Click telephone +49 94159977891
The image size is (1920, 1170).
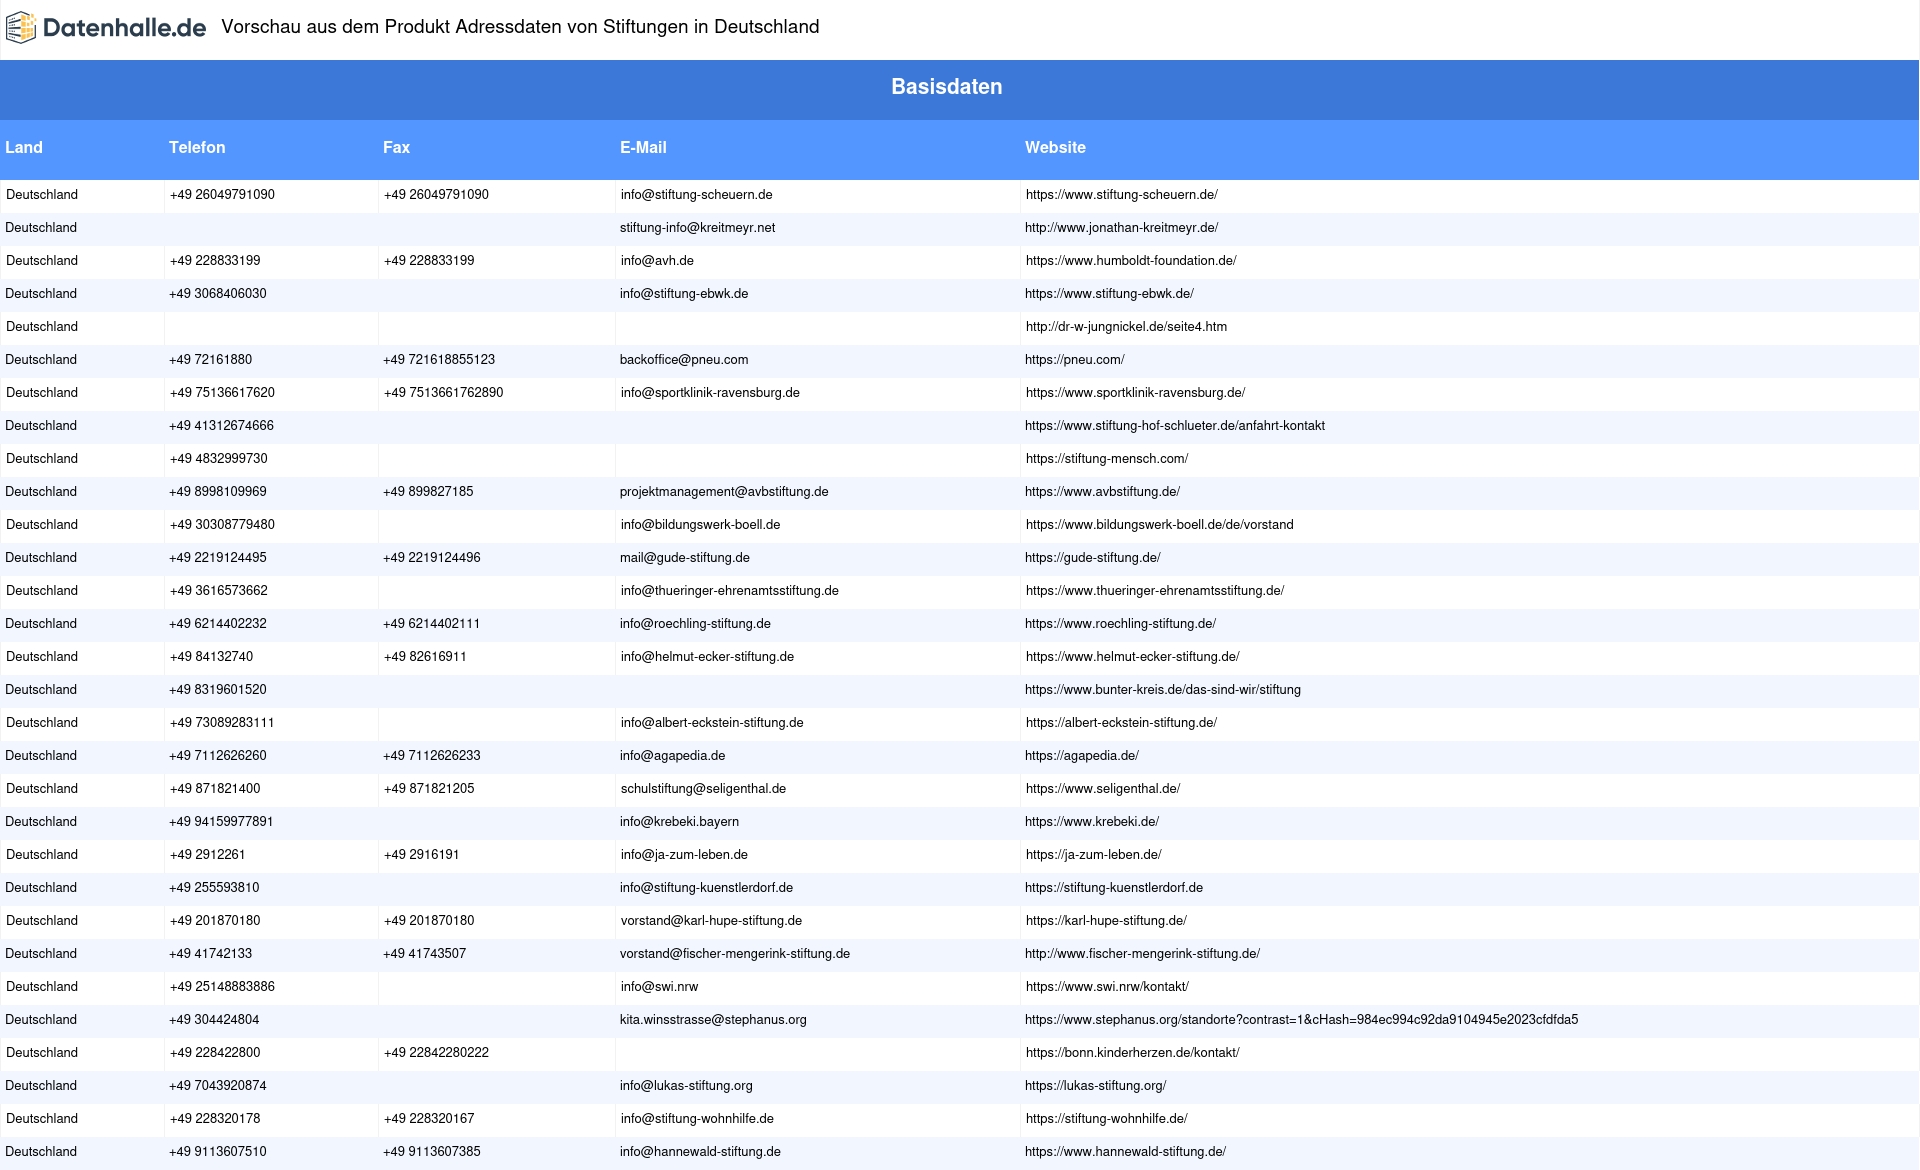(221, 822)
